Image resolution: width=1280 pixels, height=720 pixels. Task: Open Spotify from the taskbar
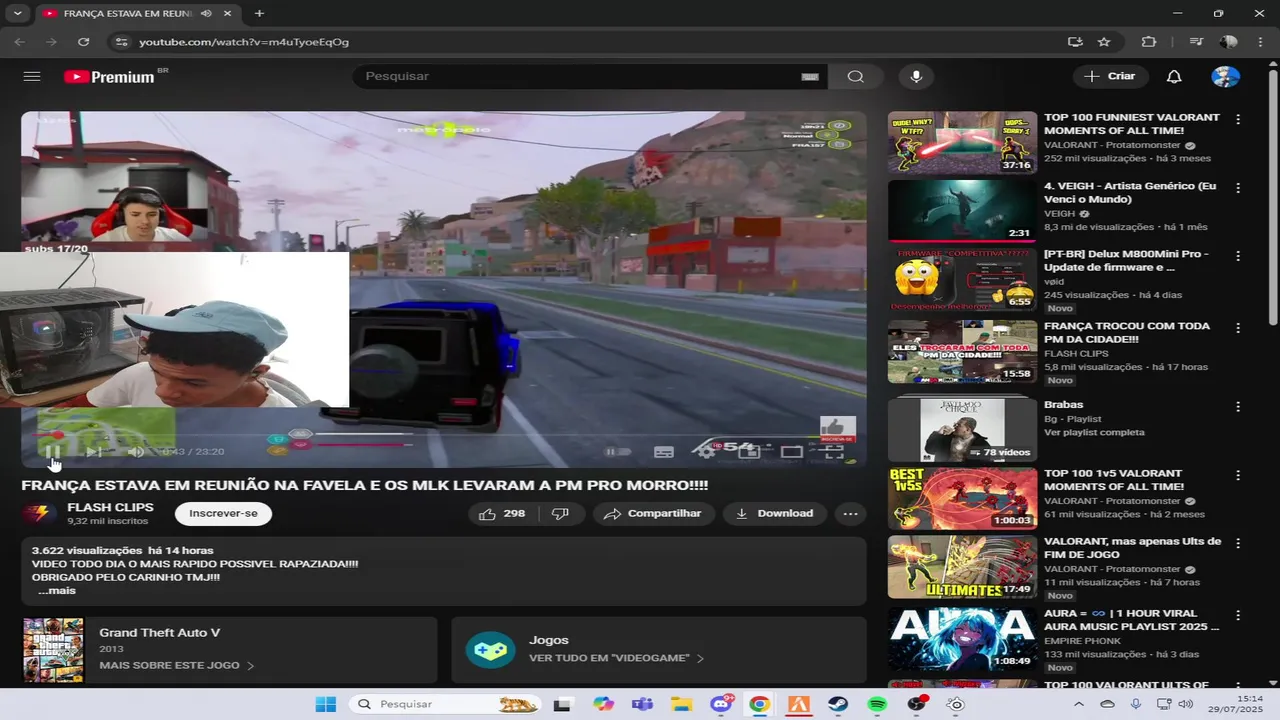click(877, 704)
